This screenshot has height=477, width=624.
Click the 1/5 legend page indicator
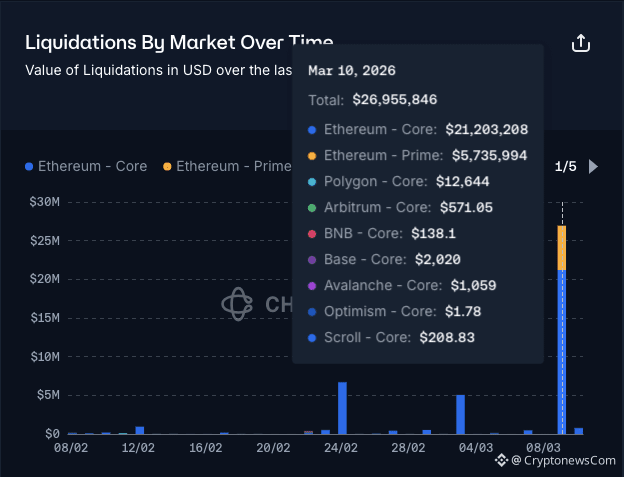click(x=565, y=166)
